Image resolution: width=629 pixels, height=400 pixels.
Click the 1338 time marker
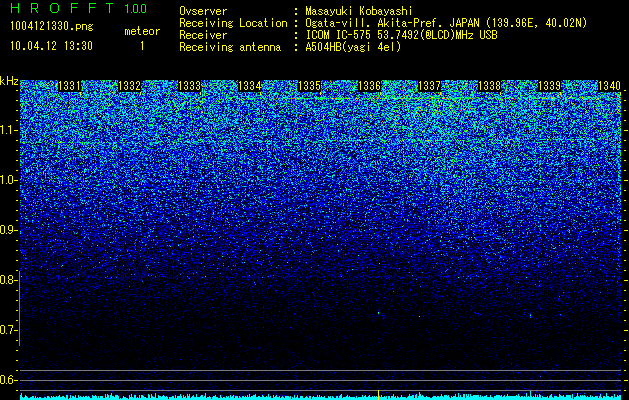(489, 86)
